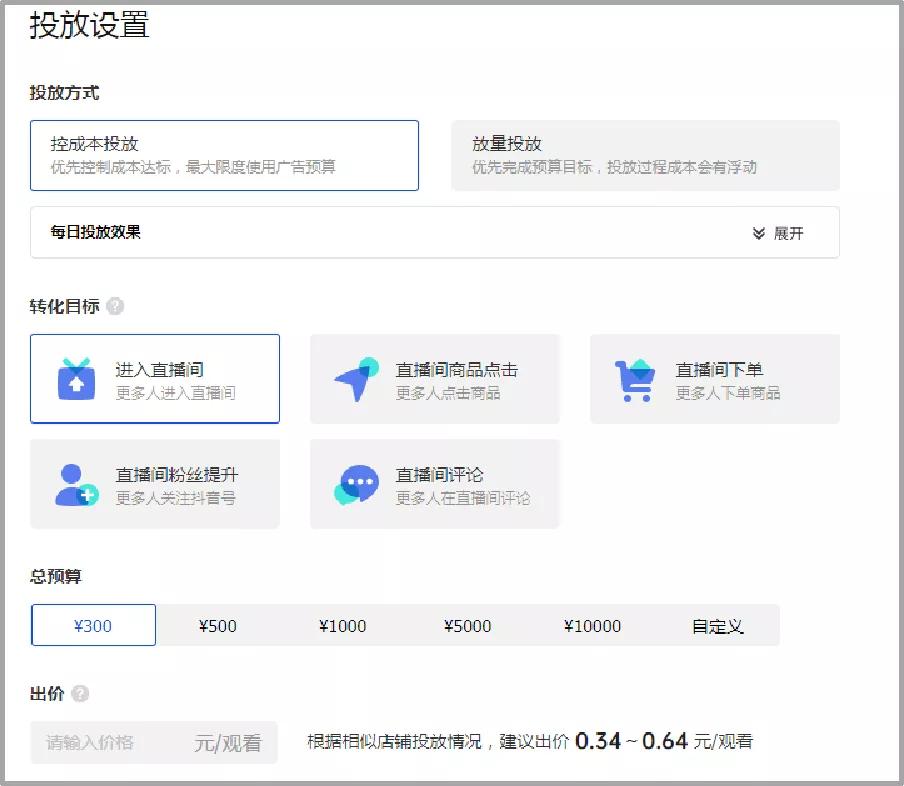
Task: Click the add-follower icon for 直播间粉丝提升
Action: [75, 484]
